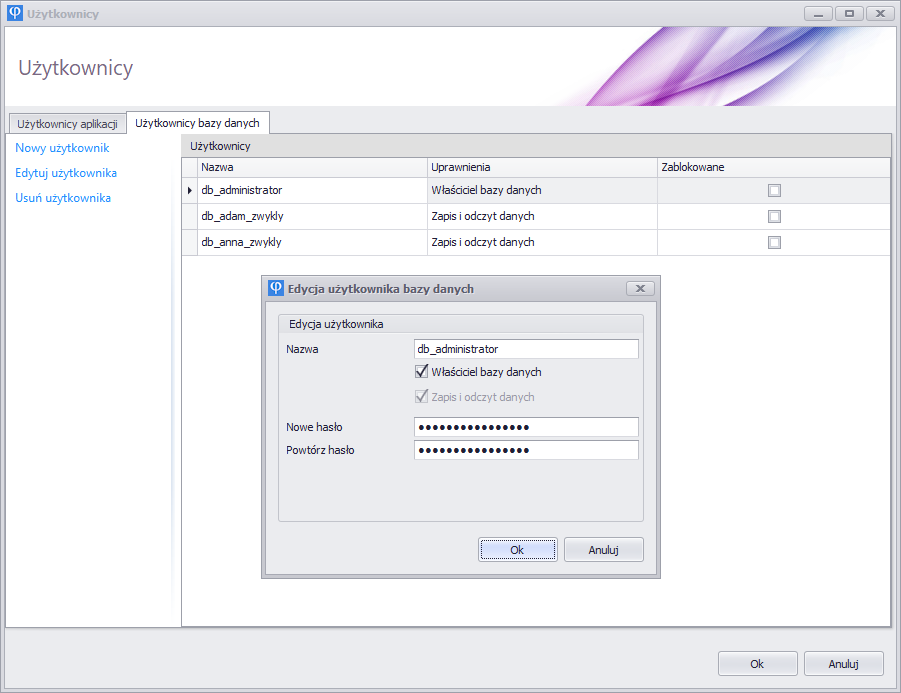The image size is (901, 693).
Task: Maximize the Użytkownicy window
Action: coord(849,13)
